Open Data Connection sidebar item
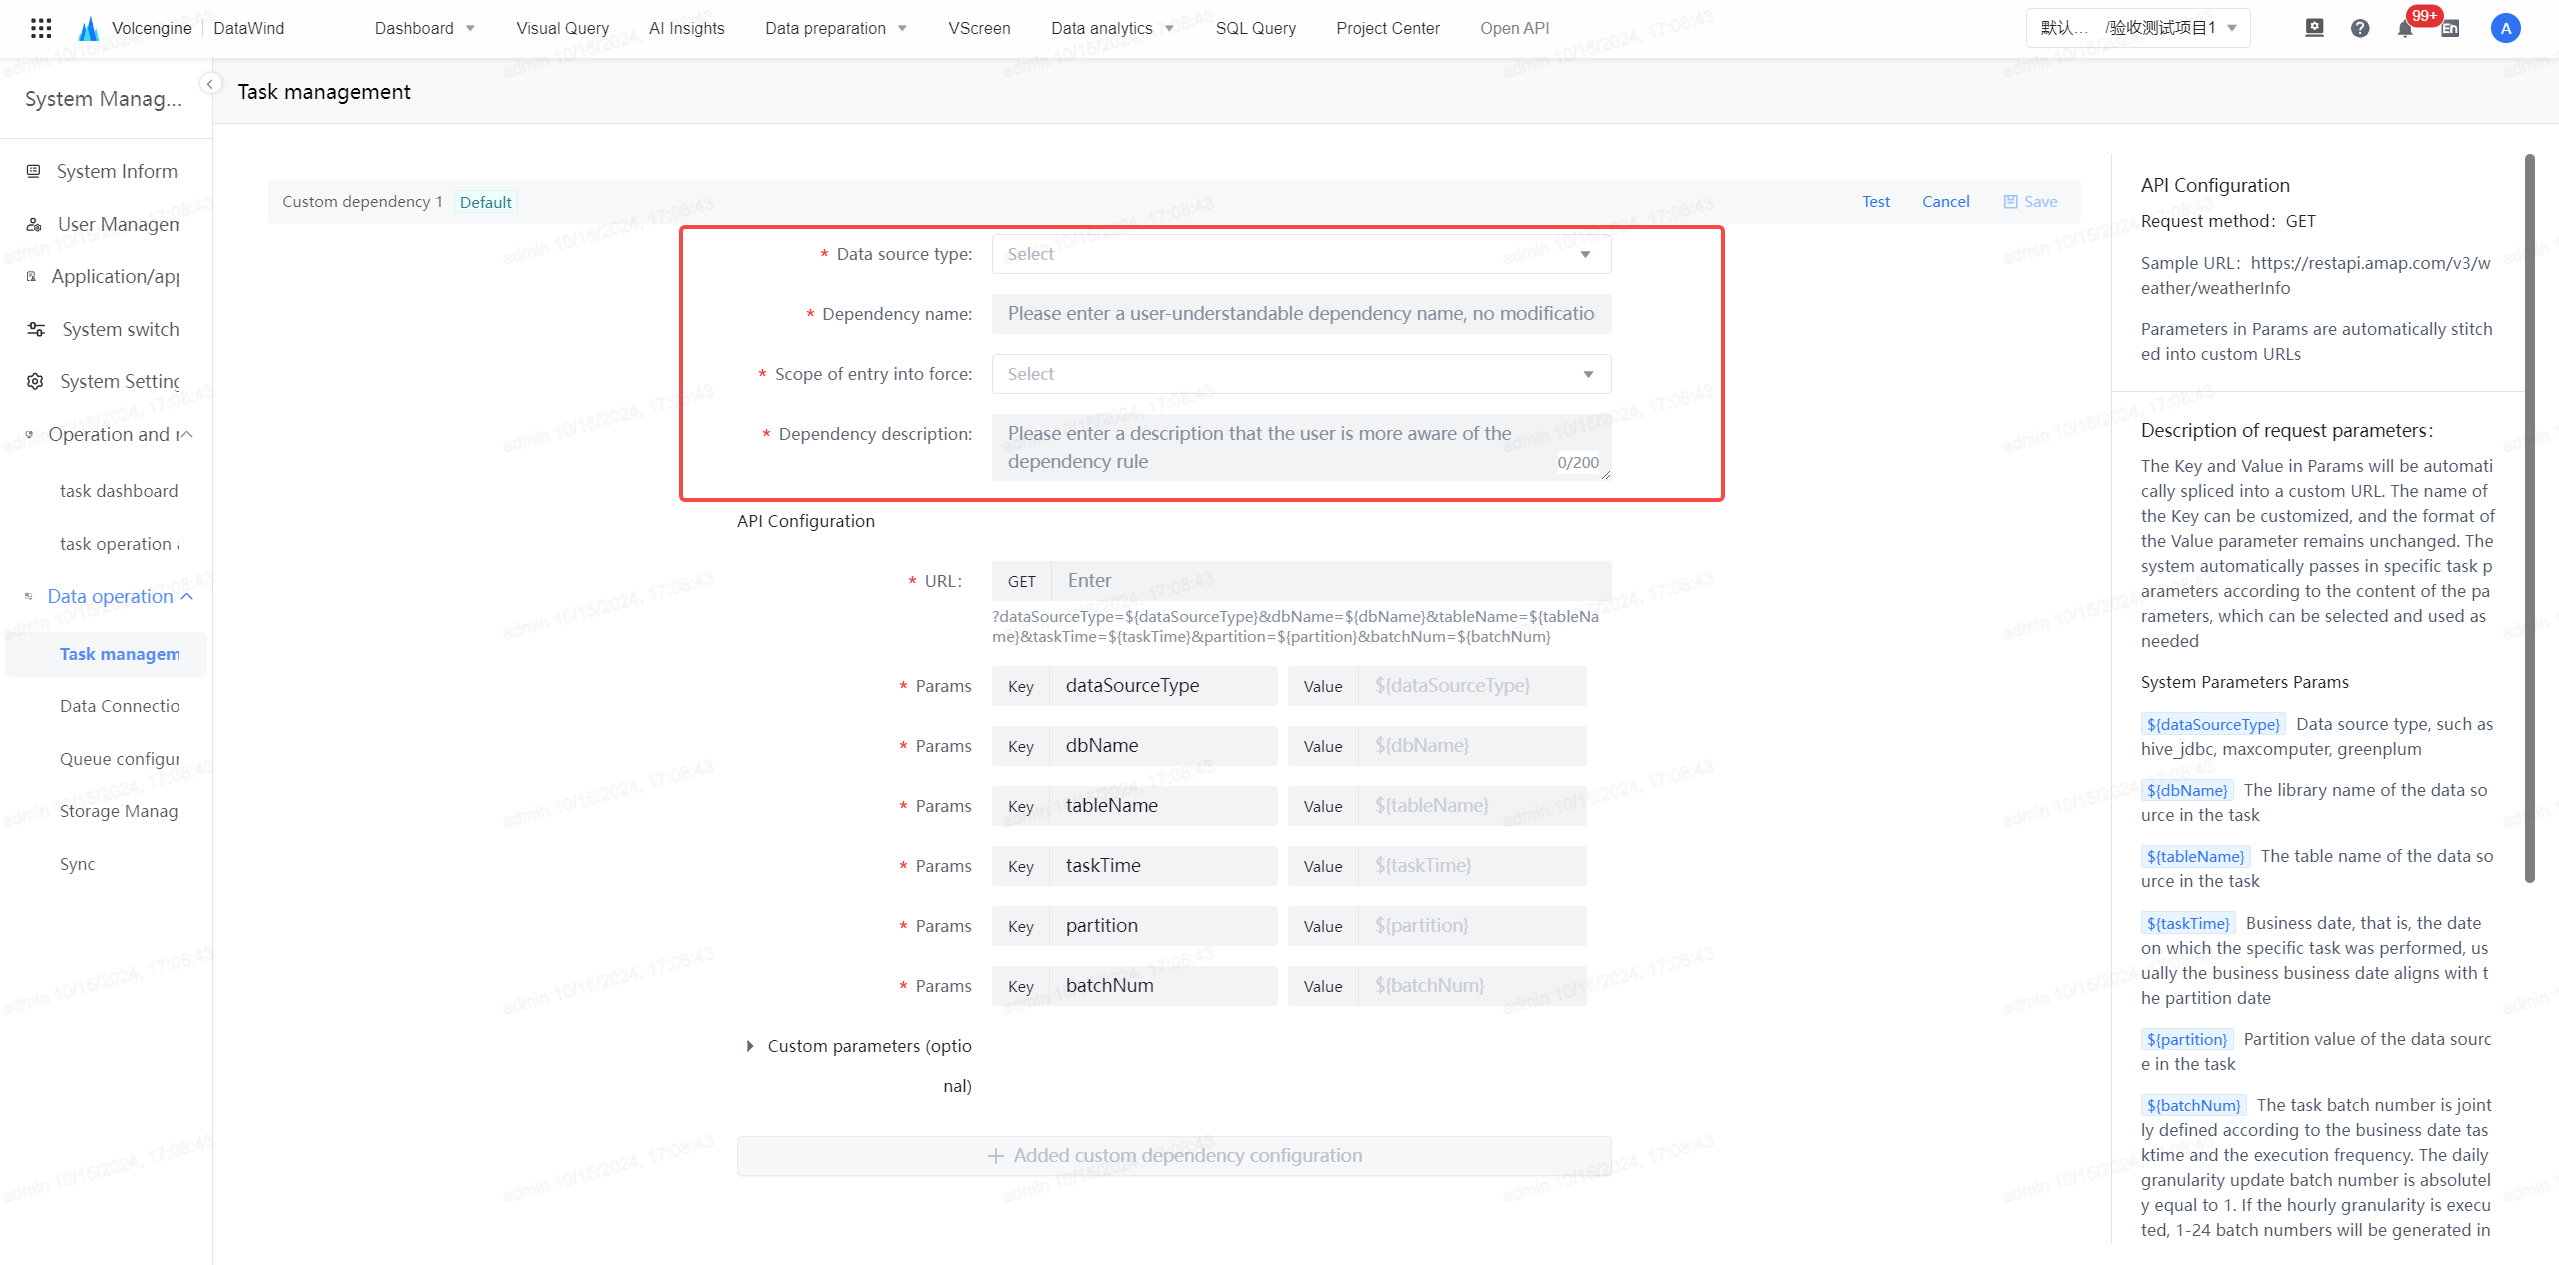 pos(119,706)
